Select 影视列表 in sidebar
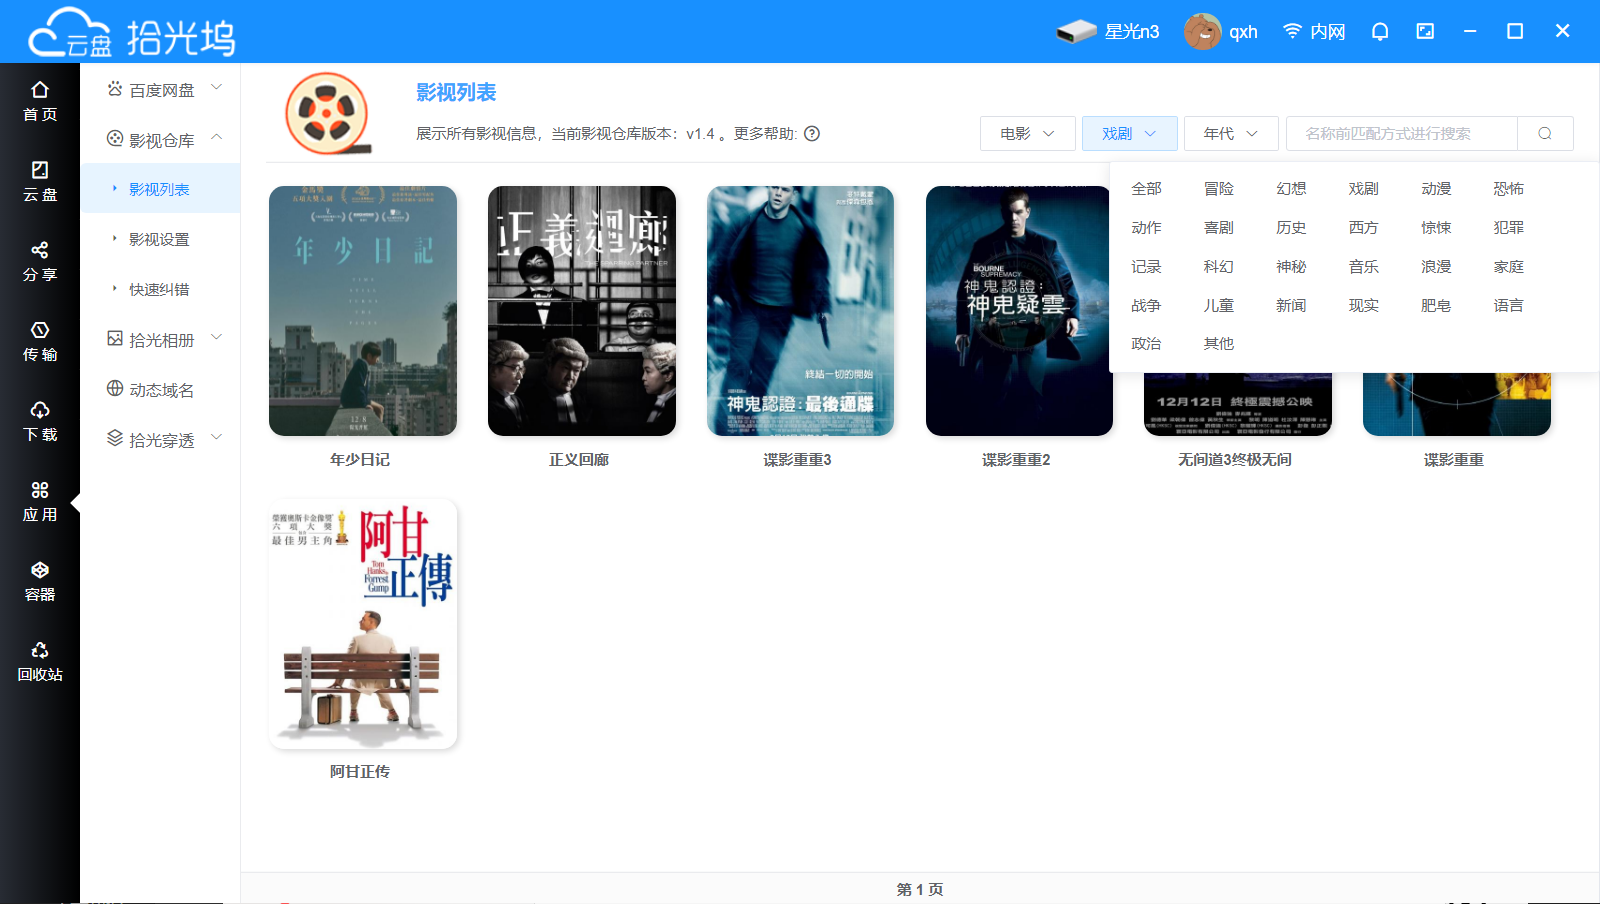 160,189
